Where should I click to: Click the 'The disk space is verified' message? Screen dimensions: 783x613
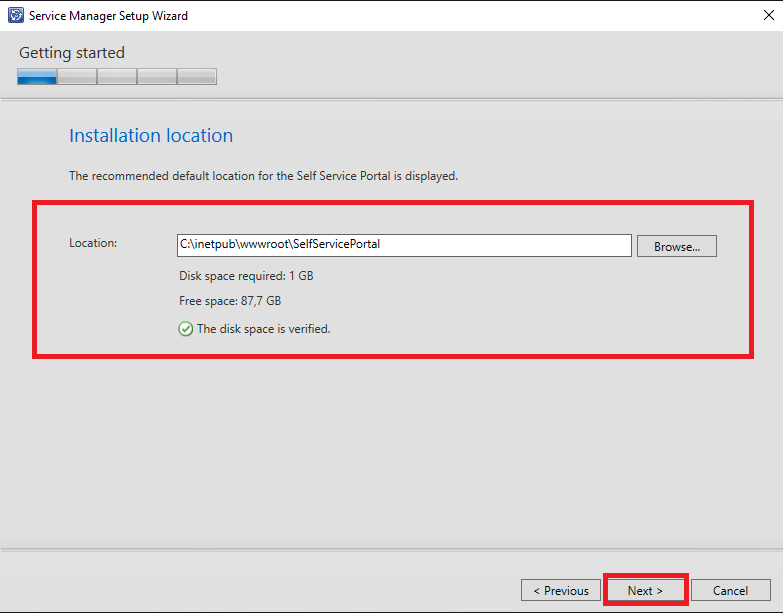[x=264, y=329]
